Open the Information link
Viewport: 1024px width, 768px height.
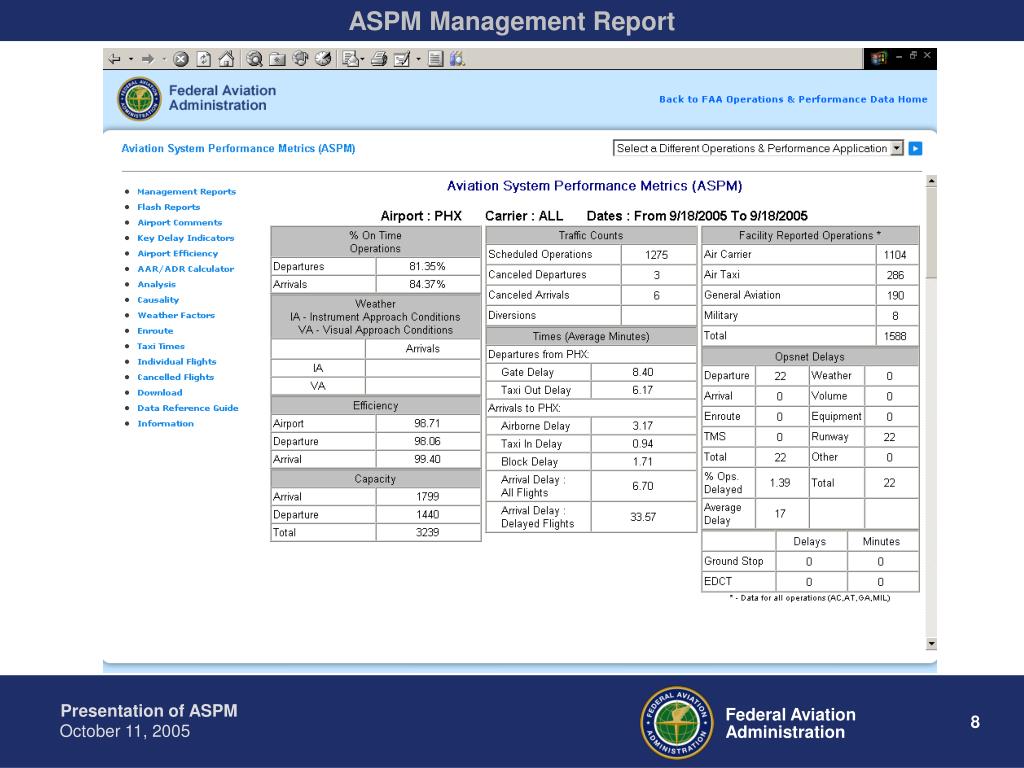point(165,424)
